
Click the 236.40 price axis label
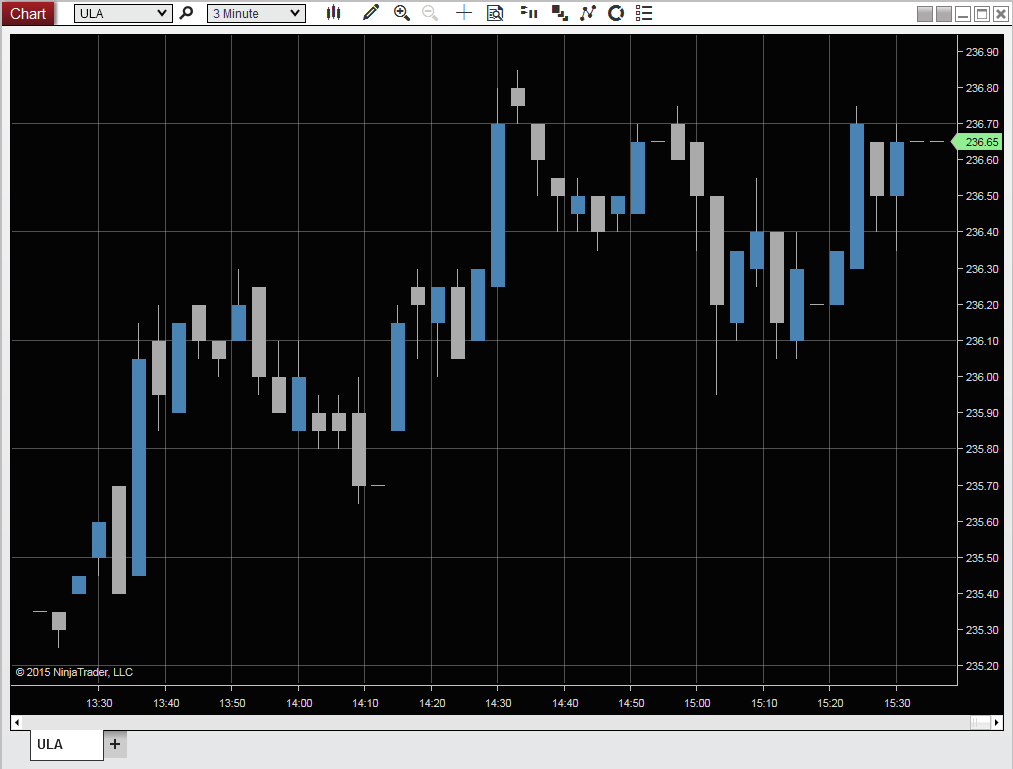click(x=981, y=231)
